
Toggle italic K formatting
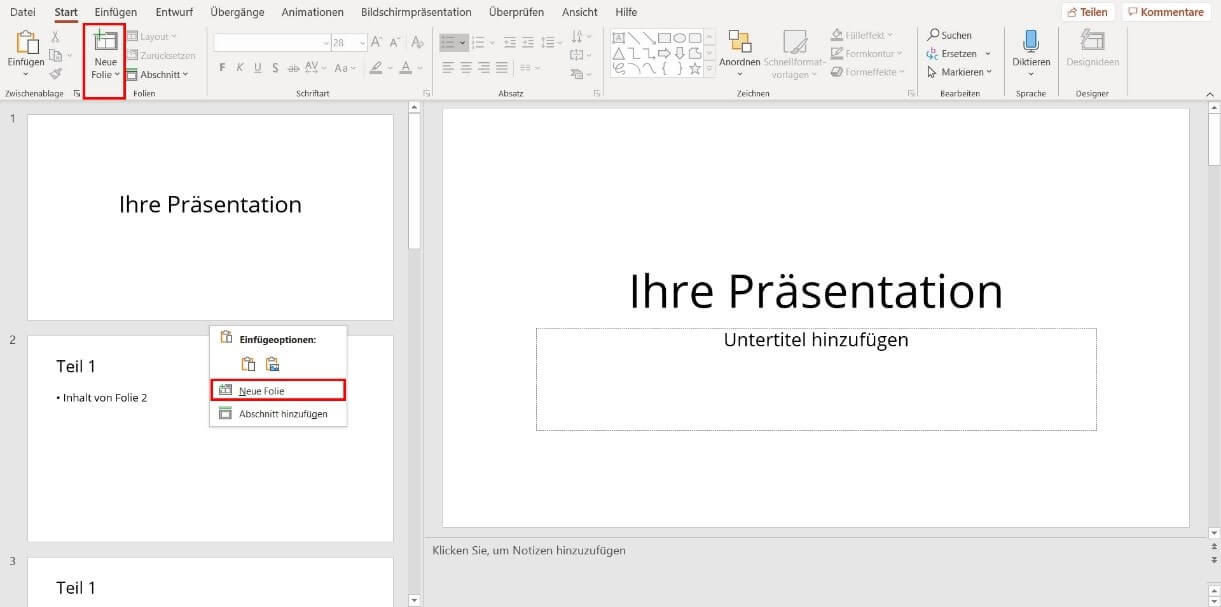click(240, 68)
